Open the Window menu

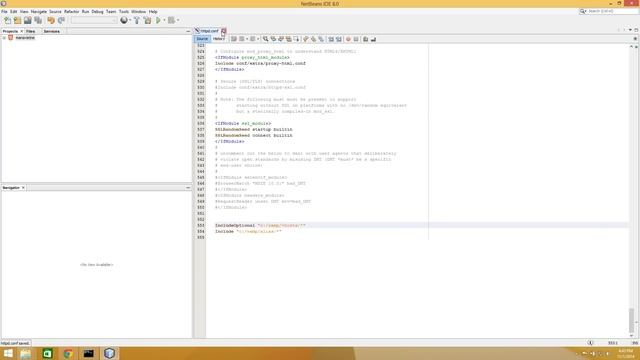[138, 11]
